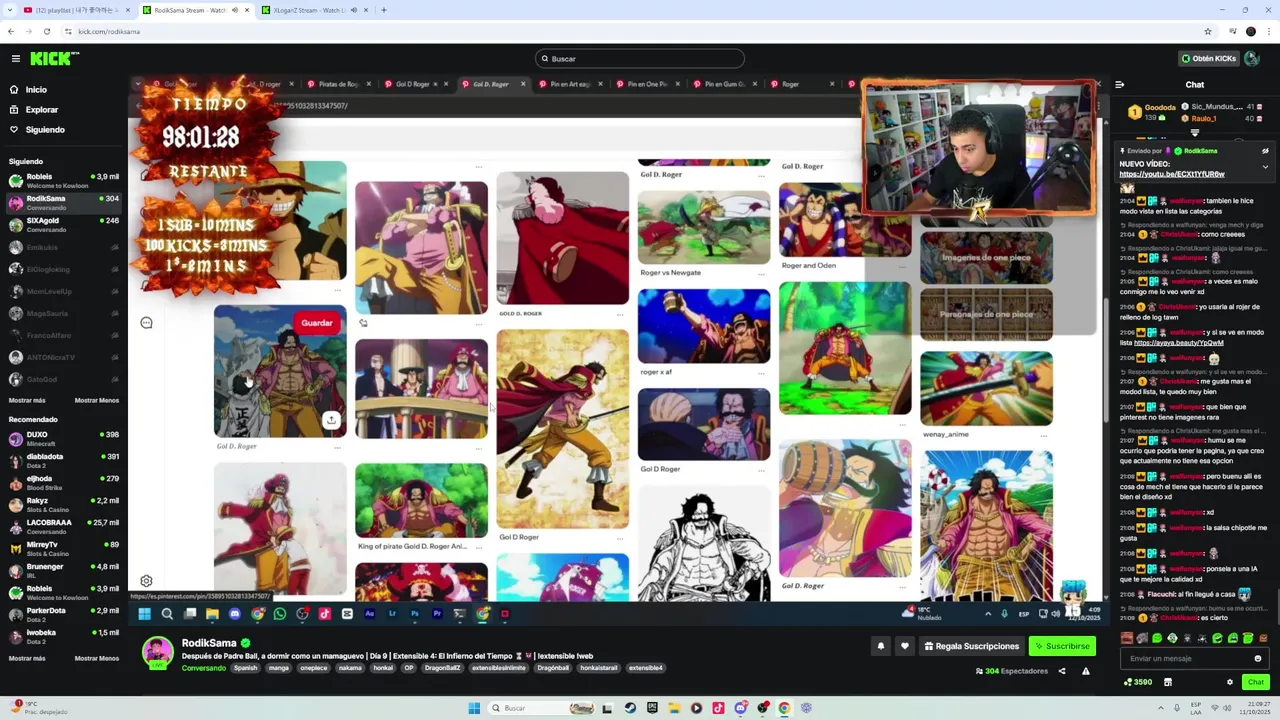Open a new browser tab with plus

click(x=384, y=10)
